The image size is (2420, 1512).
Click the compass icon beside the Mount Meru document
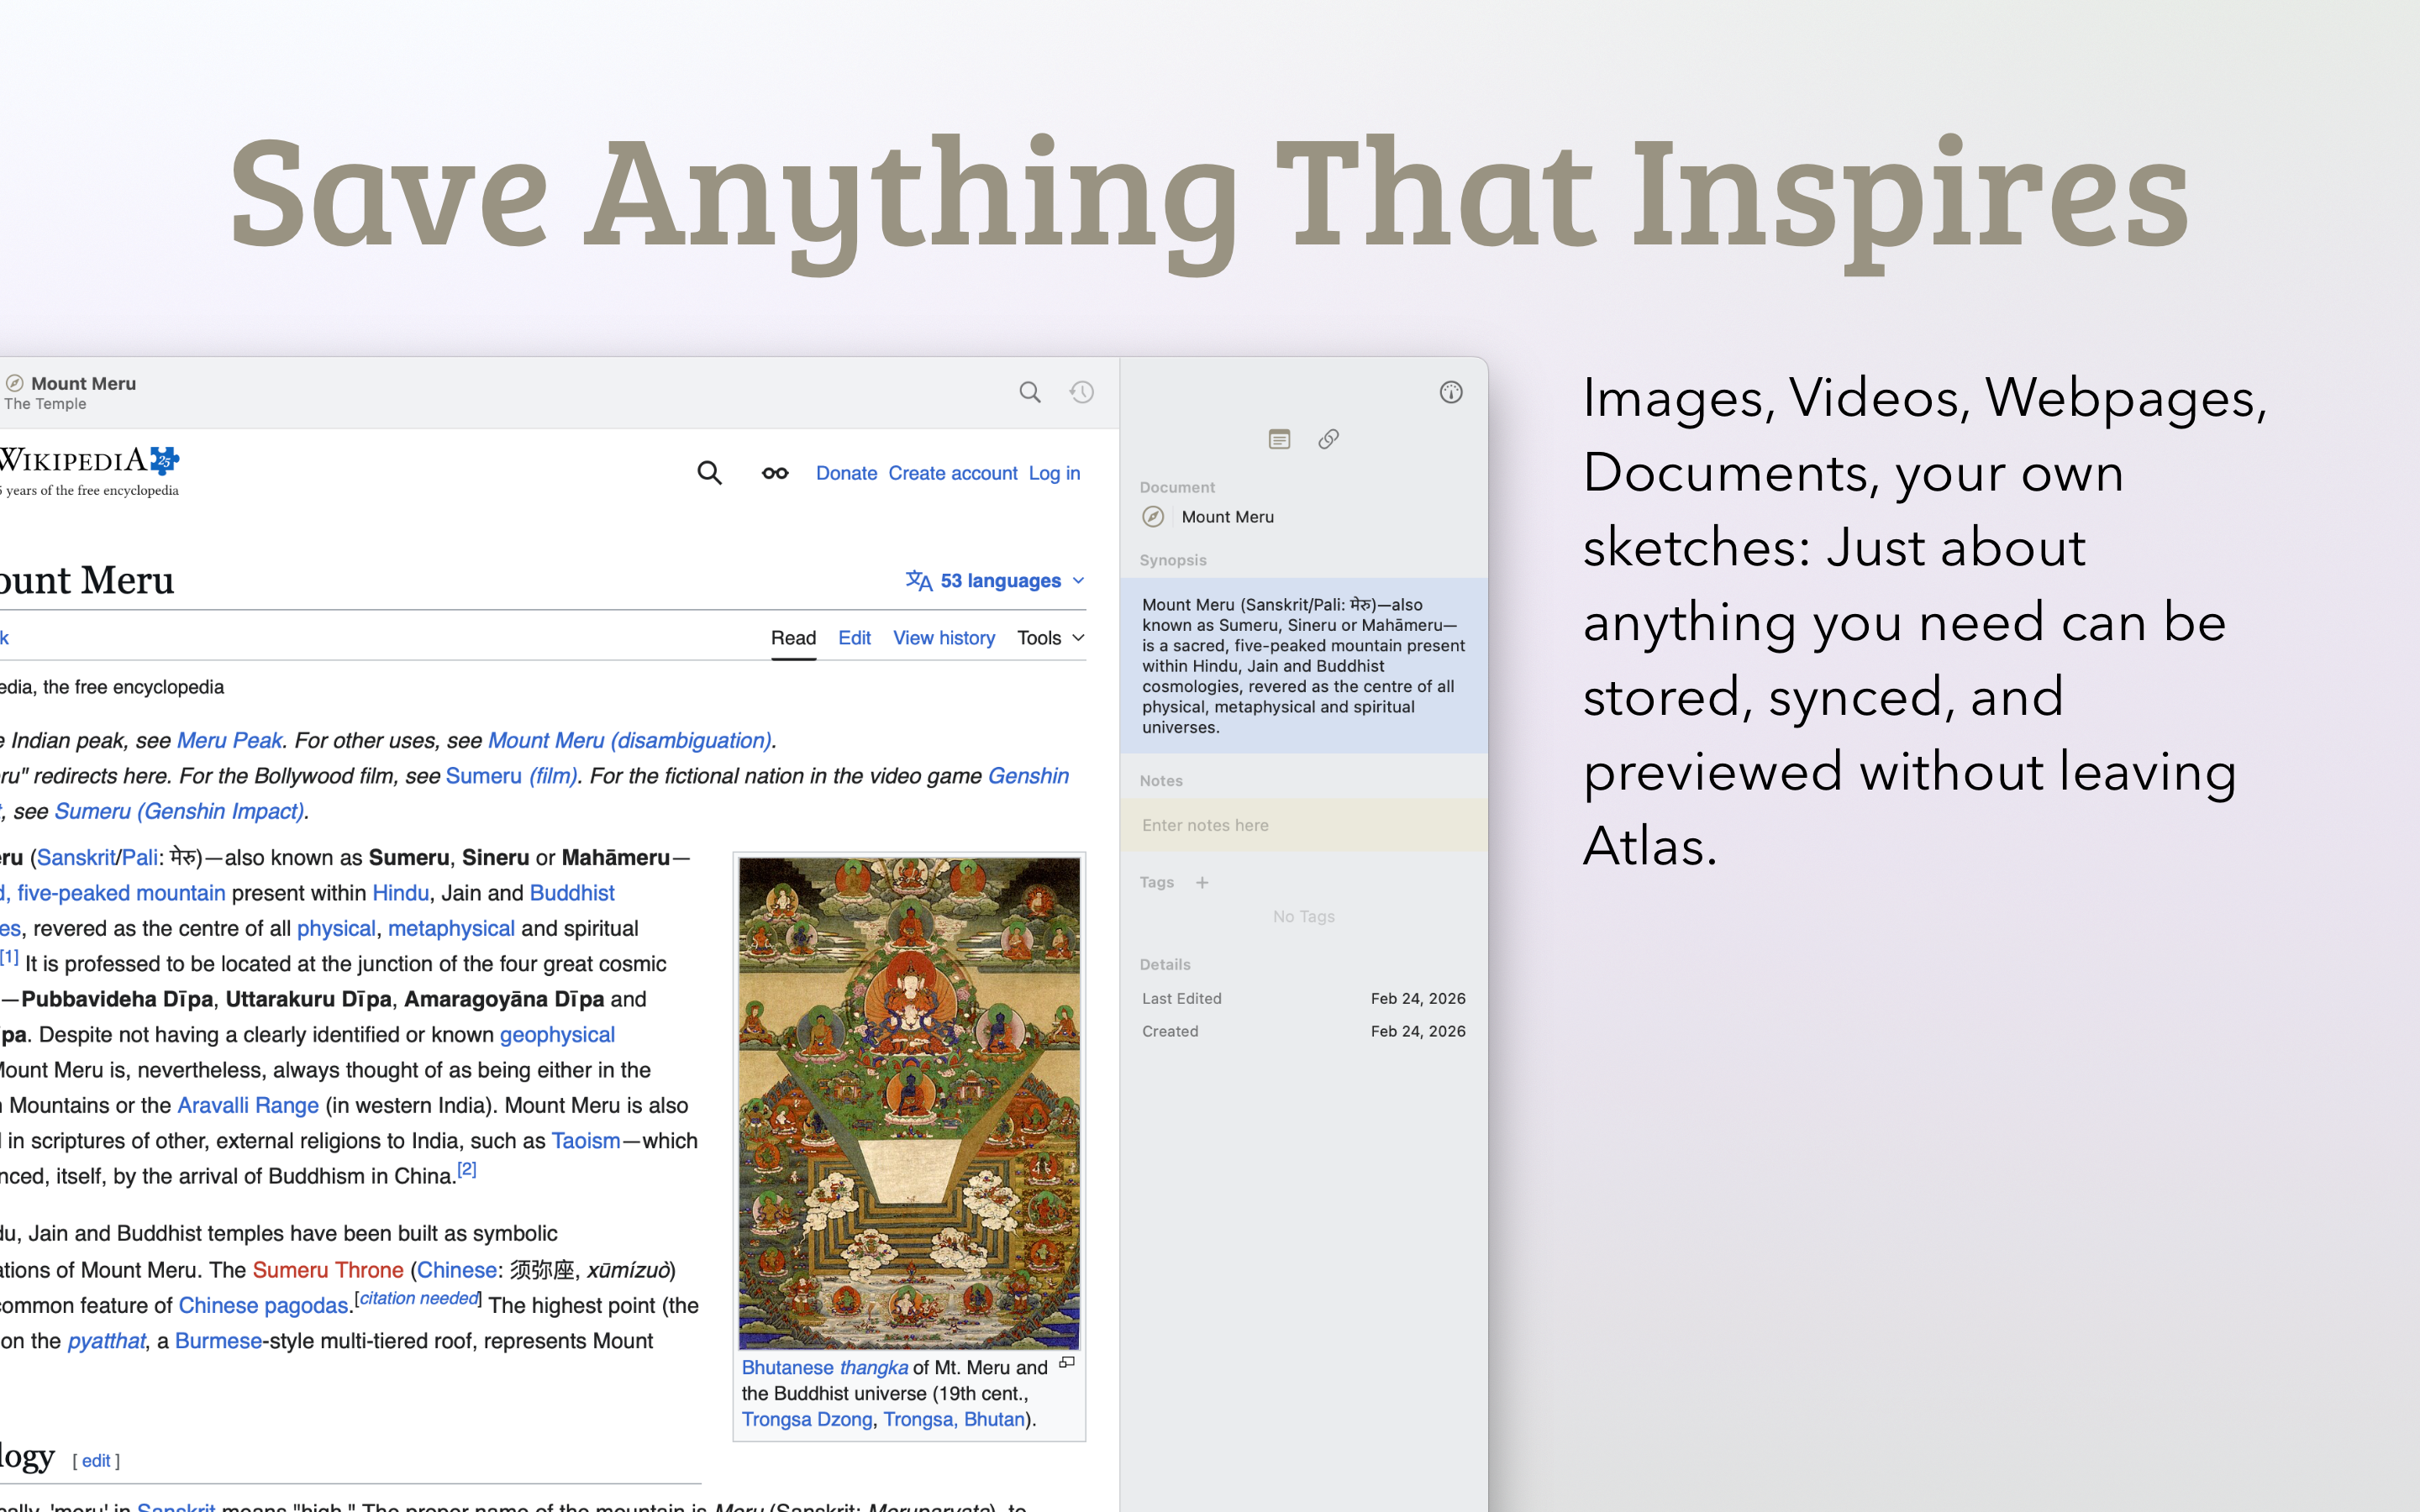pos(1153,517)
